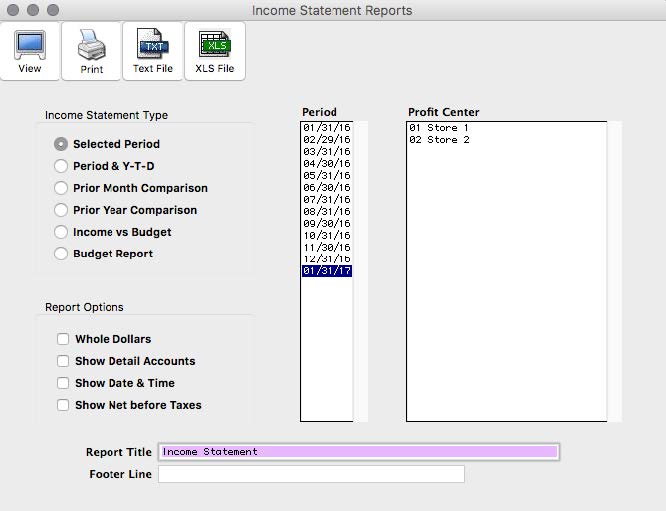666x511 pixels.
Task: Select the Selected Period radio button
Action: click(62, 144)
